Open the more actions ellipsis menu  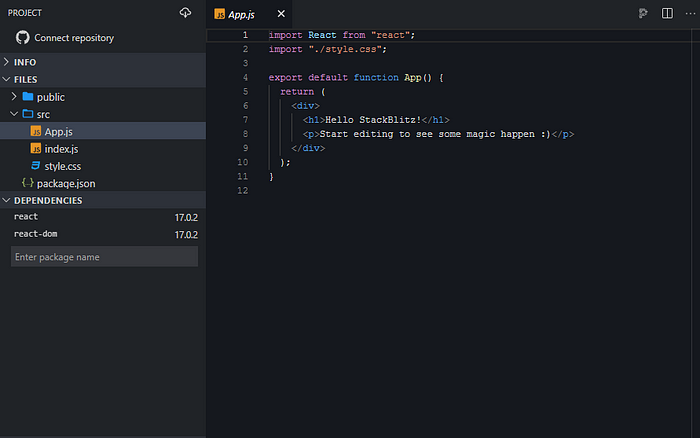[x=691, y=13]
